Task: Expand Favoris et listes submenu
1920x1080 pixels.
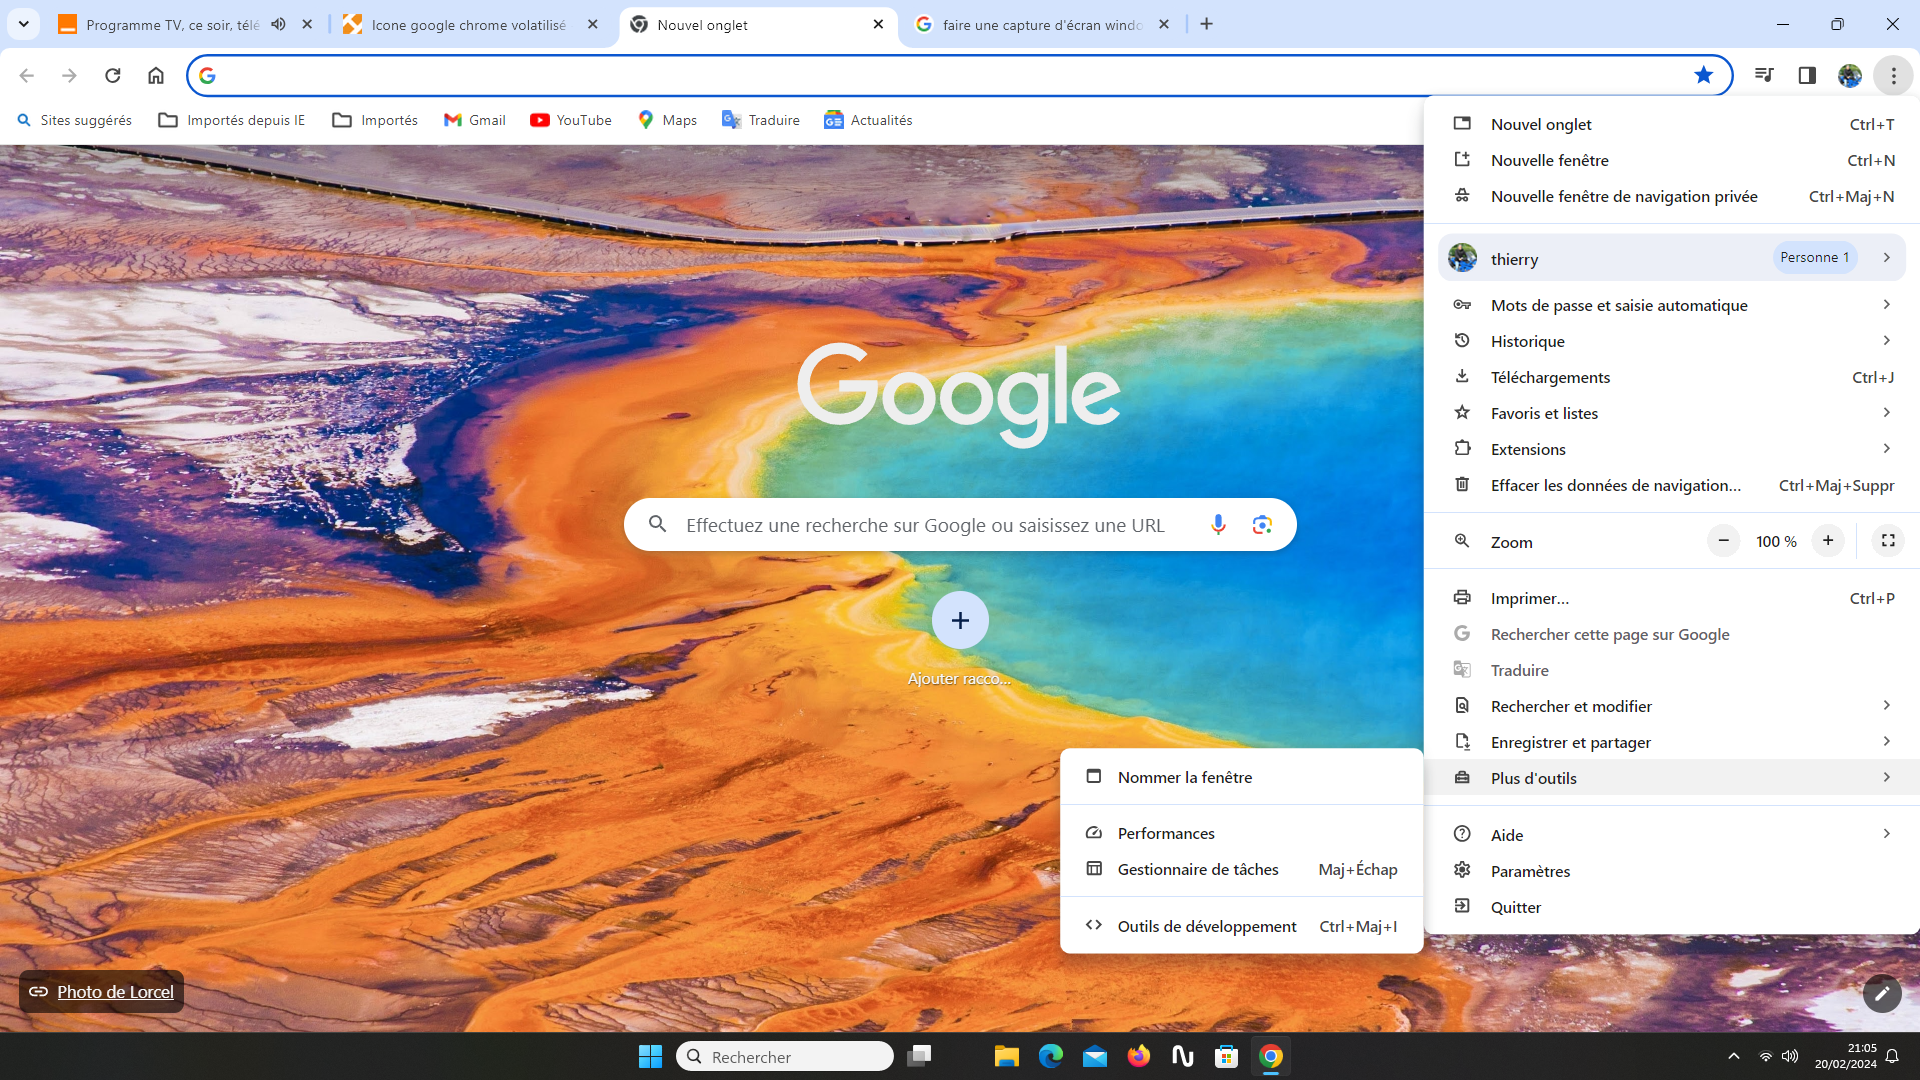Action: 1672,413
